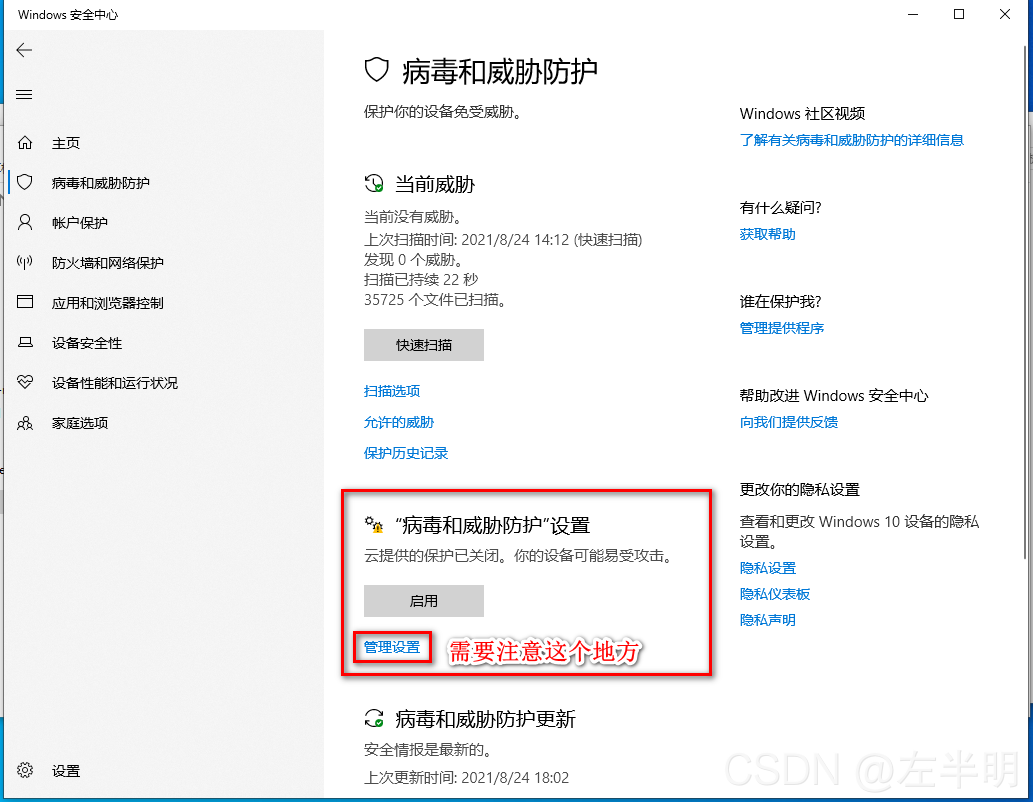Click the warning gear icon for protection settings
This screenshot has height=802, width=1033.
374,525
